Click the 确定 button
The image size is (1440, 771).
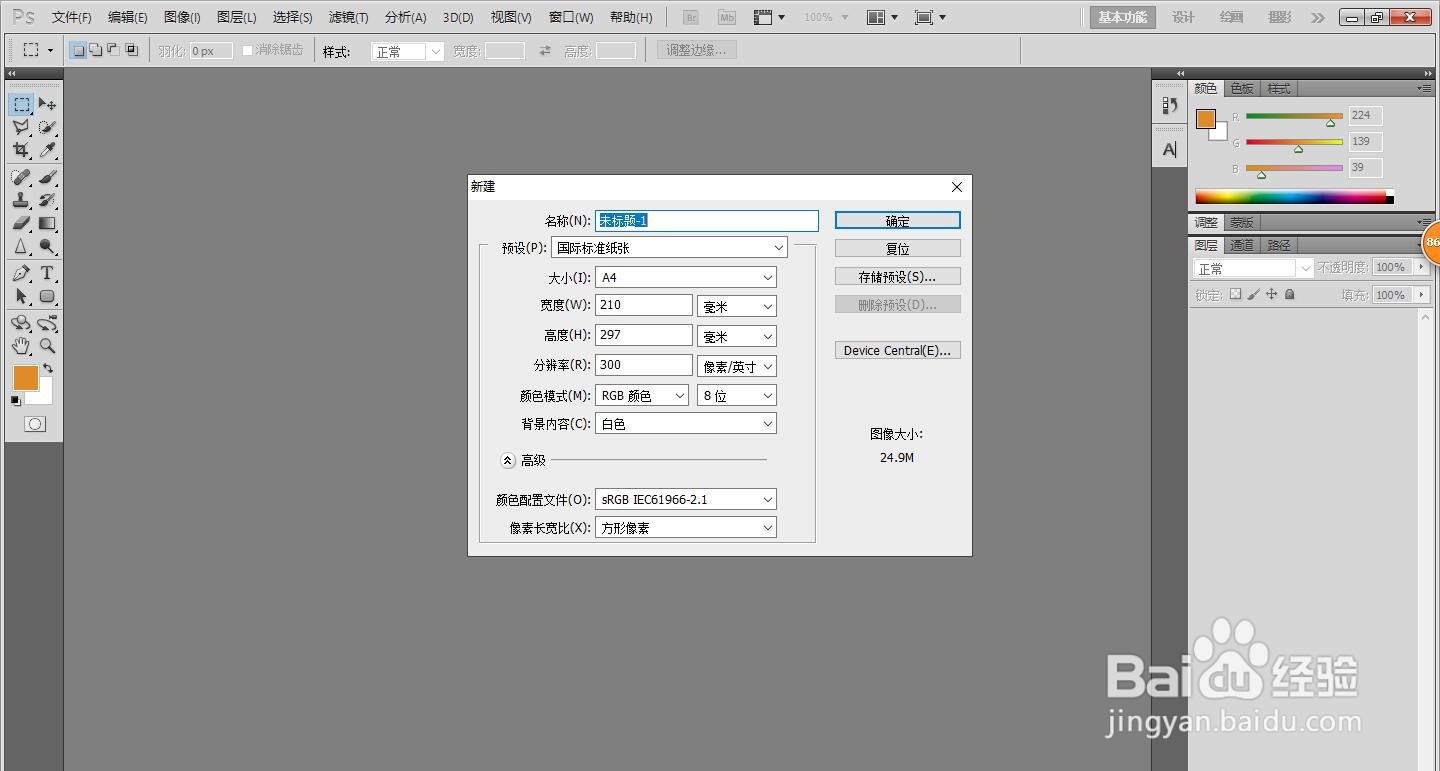898,221
